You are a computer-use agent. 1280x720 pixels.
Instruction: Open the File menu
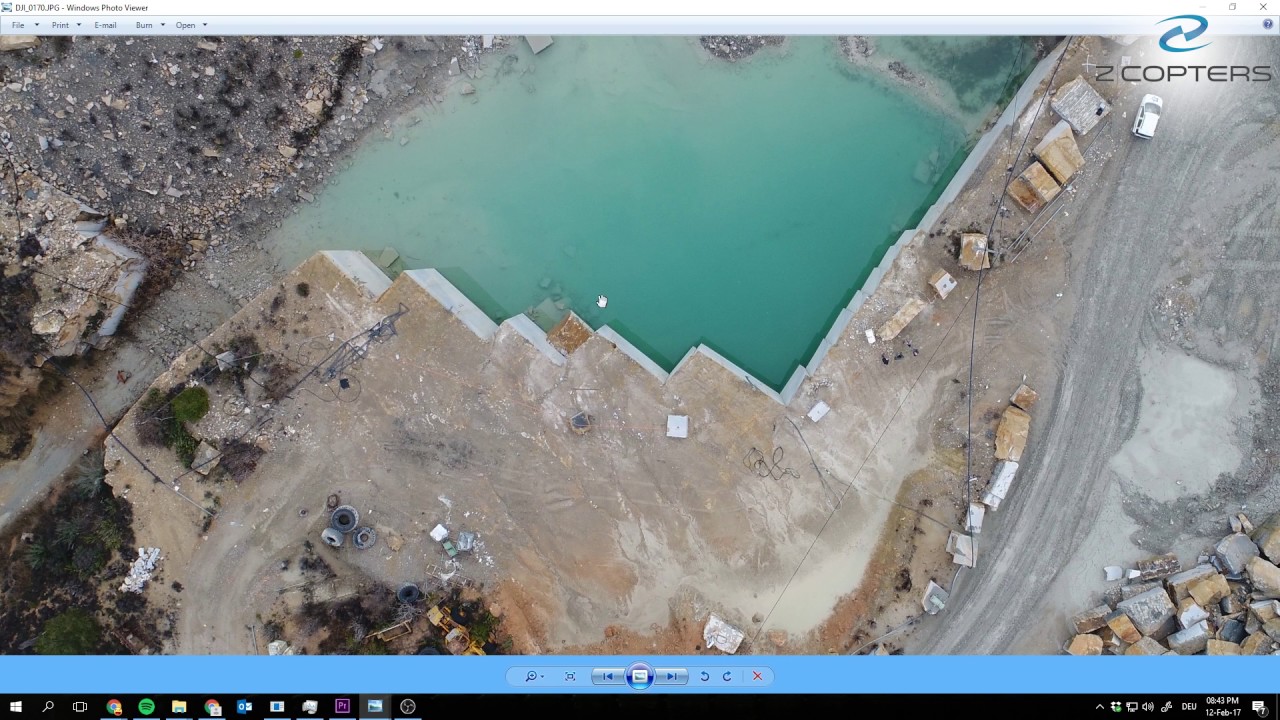pos(18,25)
